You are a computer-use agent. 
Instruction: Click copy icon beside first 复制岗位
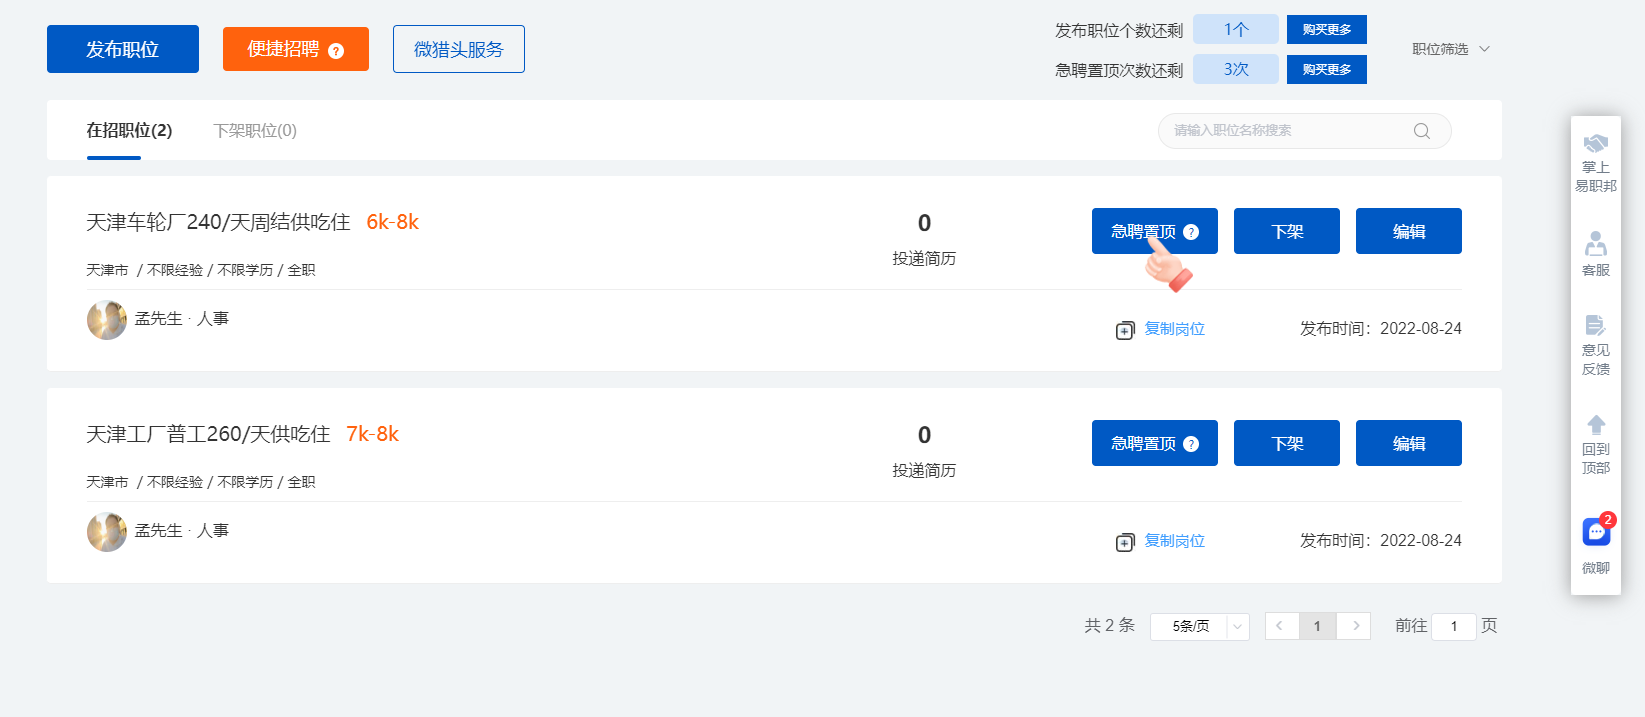pos(1125,330)
